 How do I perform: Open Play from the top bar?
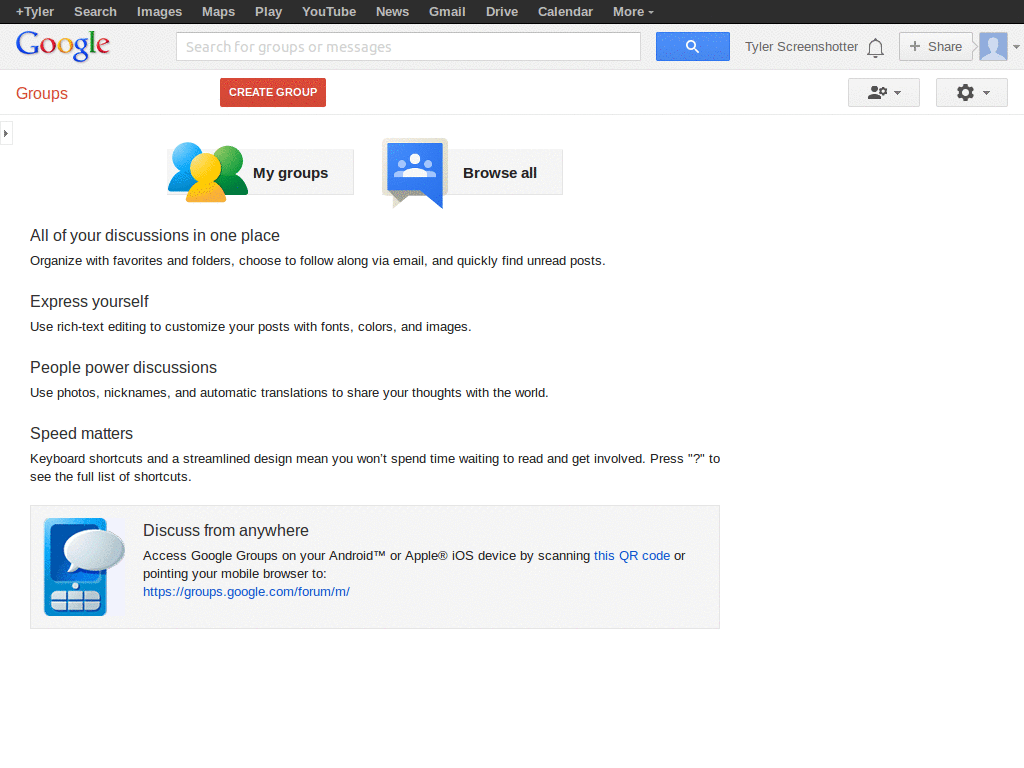[268, 12]
